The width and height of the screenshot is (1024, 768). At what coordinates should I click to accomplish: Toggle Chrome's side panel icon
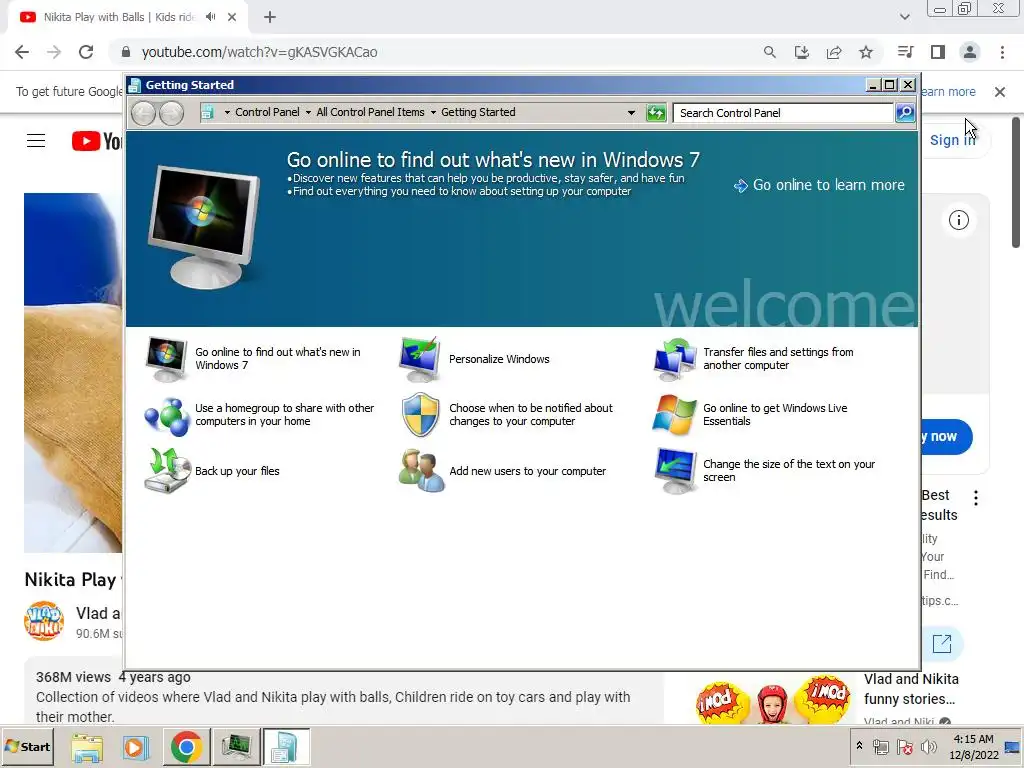[x=938, y=52]
